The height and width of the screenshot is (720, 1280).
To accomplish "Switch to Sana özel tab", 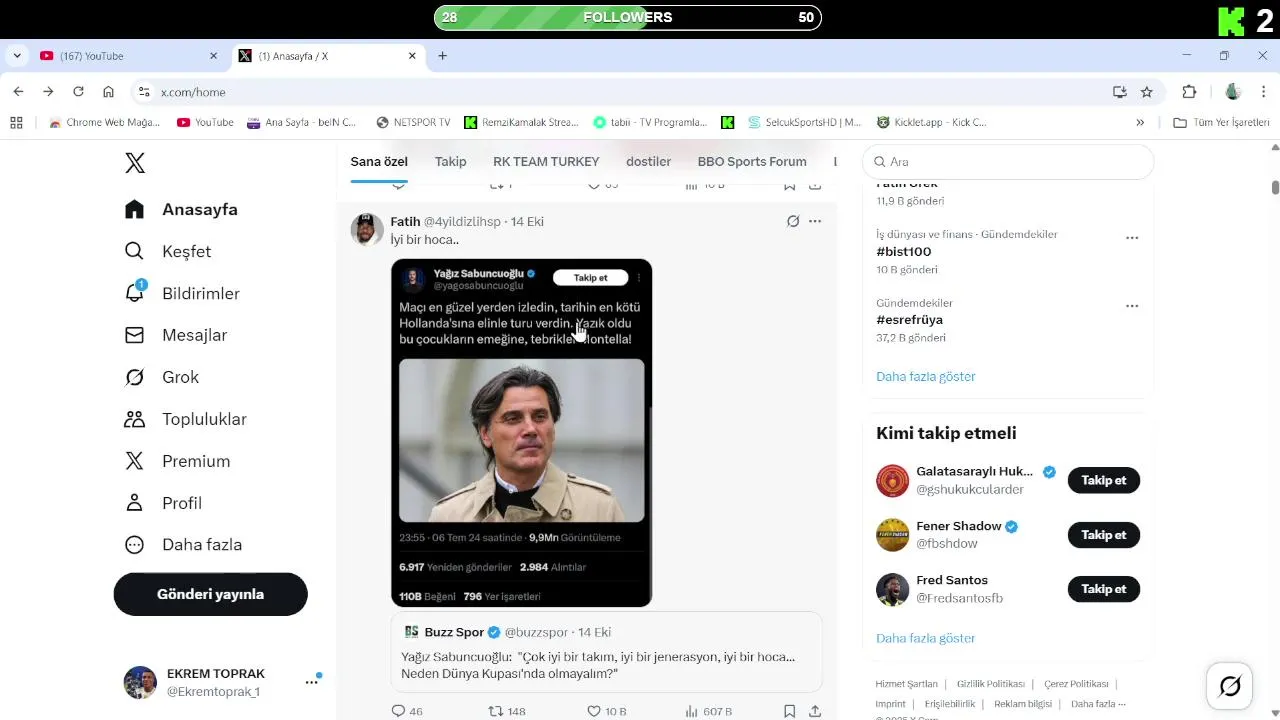I will point(379,161).
